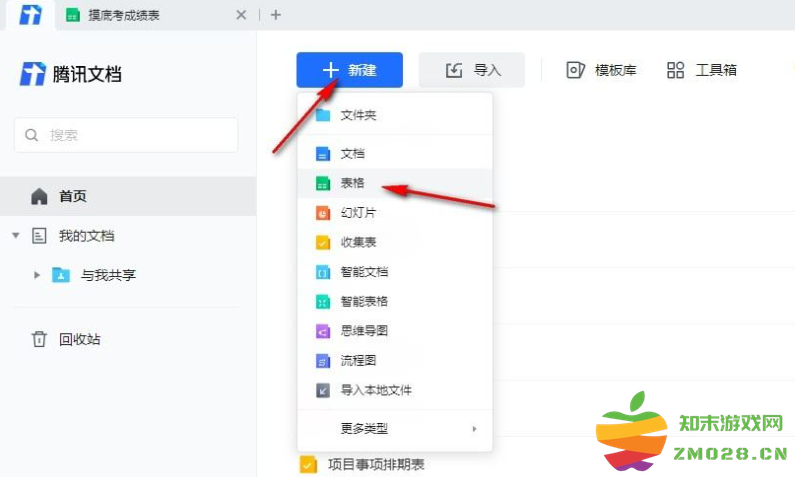Screen dimensions: 795x477
Task: Select the 智能表格 smart sheet icon
Action: 323,301
